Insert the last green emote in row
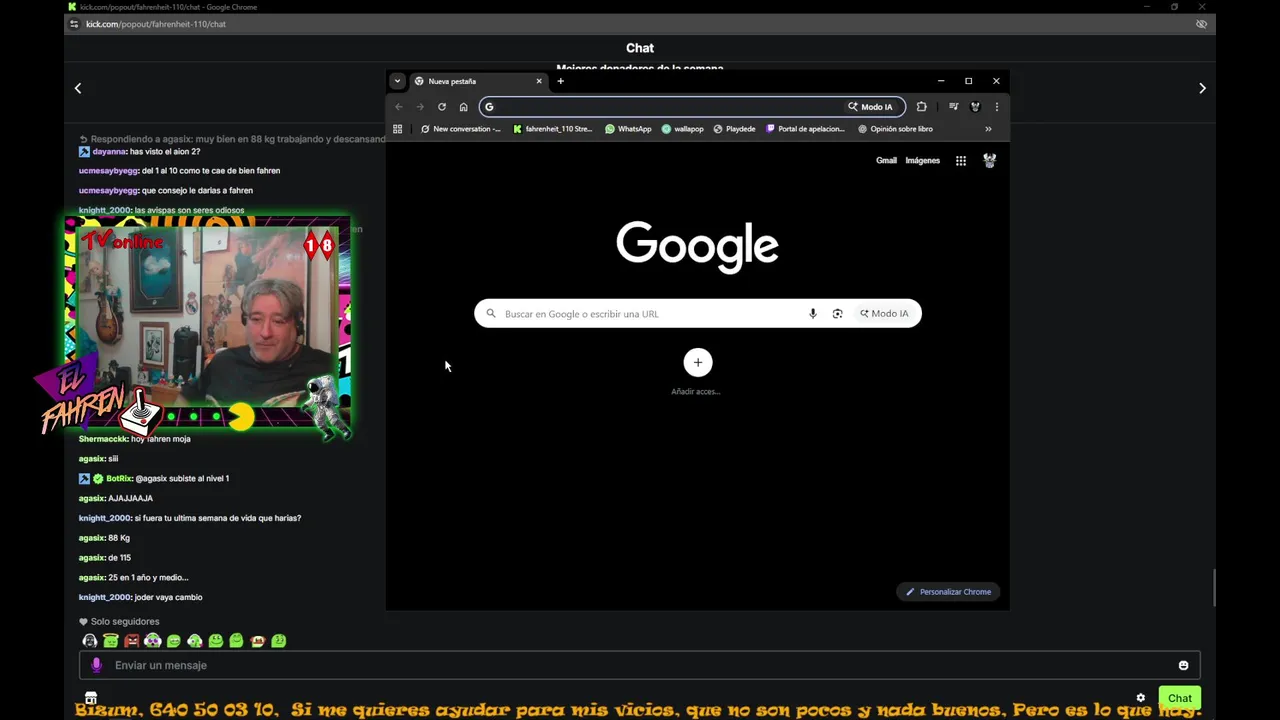This screenshot has width=1280, height=720. coord(279,641)
